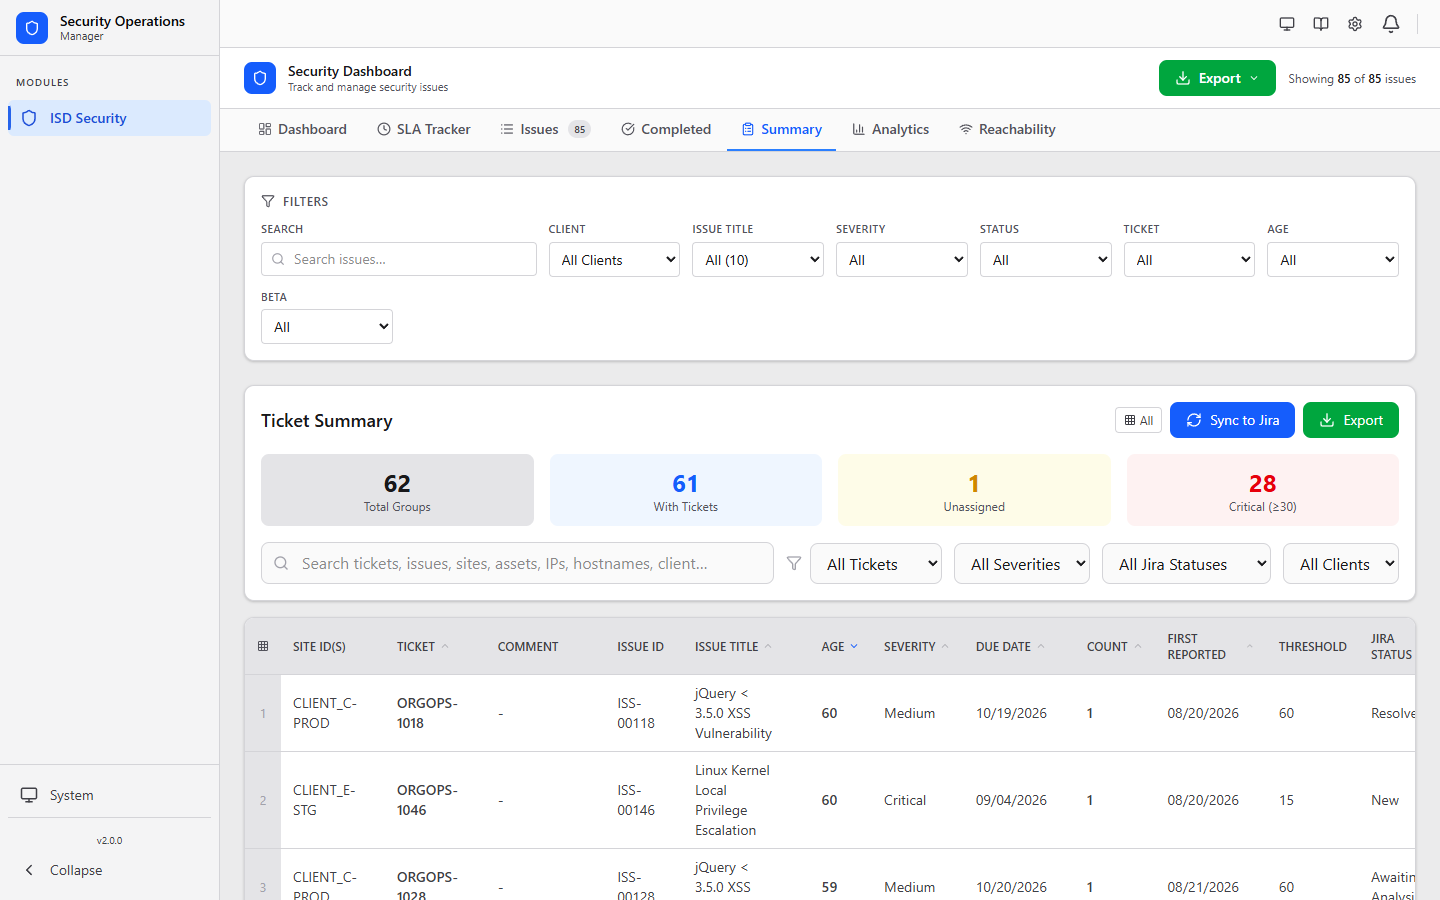Sort by the Age column header
Viewport: 1440px width, 900px height.
click(840, 647)
